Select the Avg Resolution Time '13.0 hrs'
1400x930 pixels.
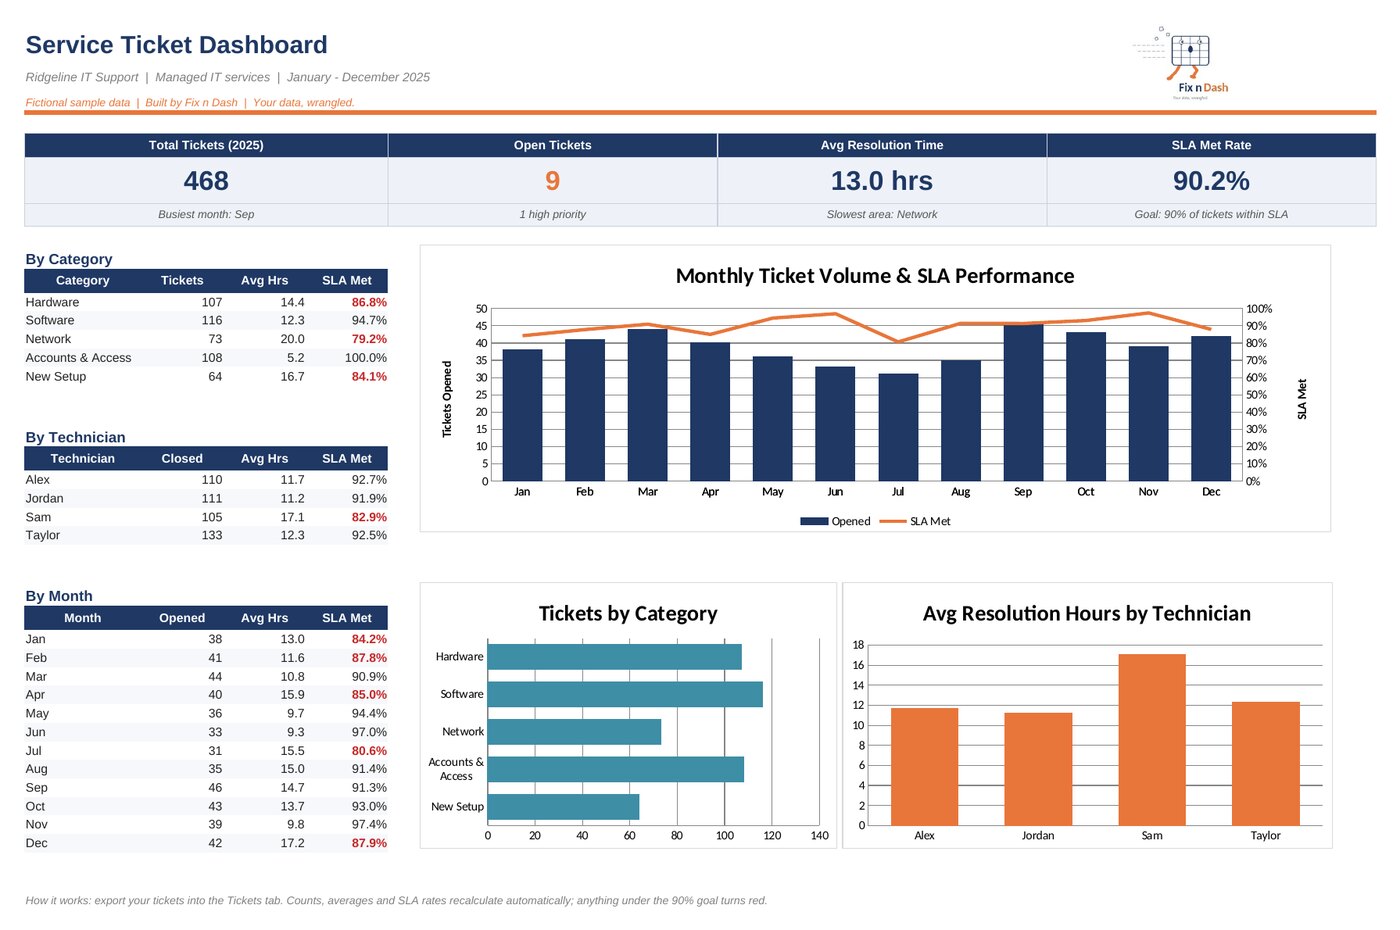[x=881, y=181]
